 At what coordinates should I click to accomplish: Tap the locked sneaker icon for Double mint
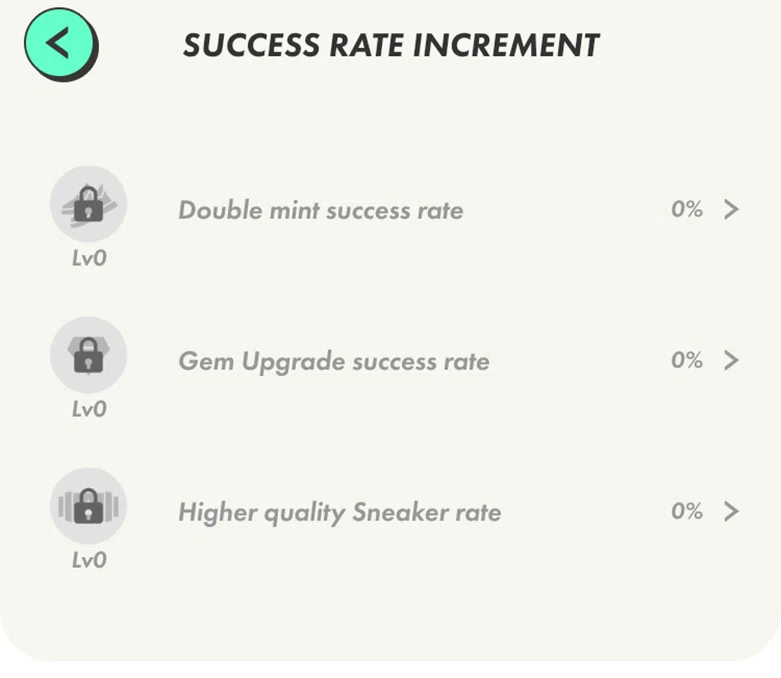point(89,204)
